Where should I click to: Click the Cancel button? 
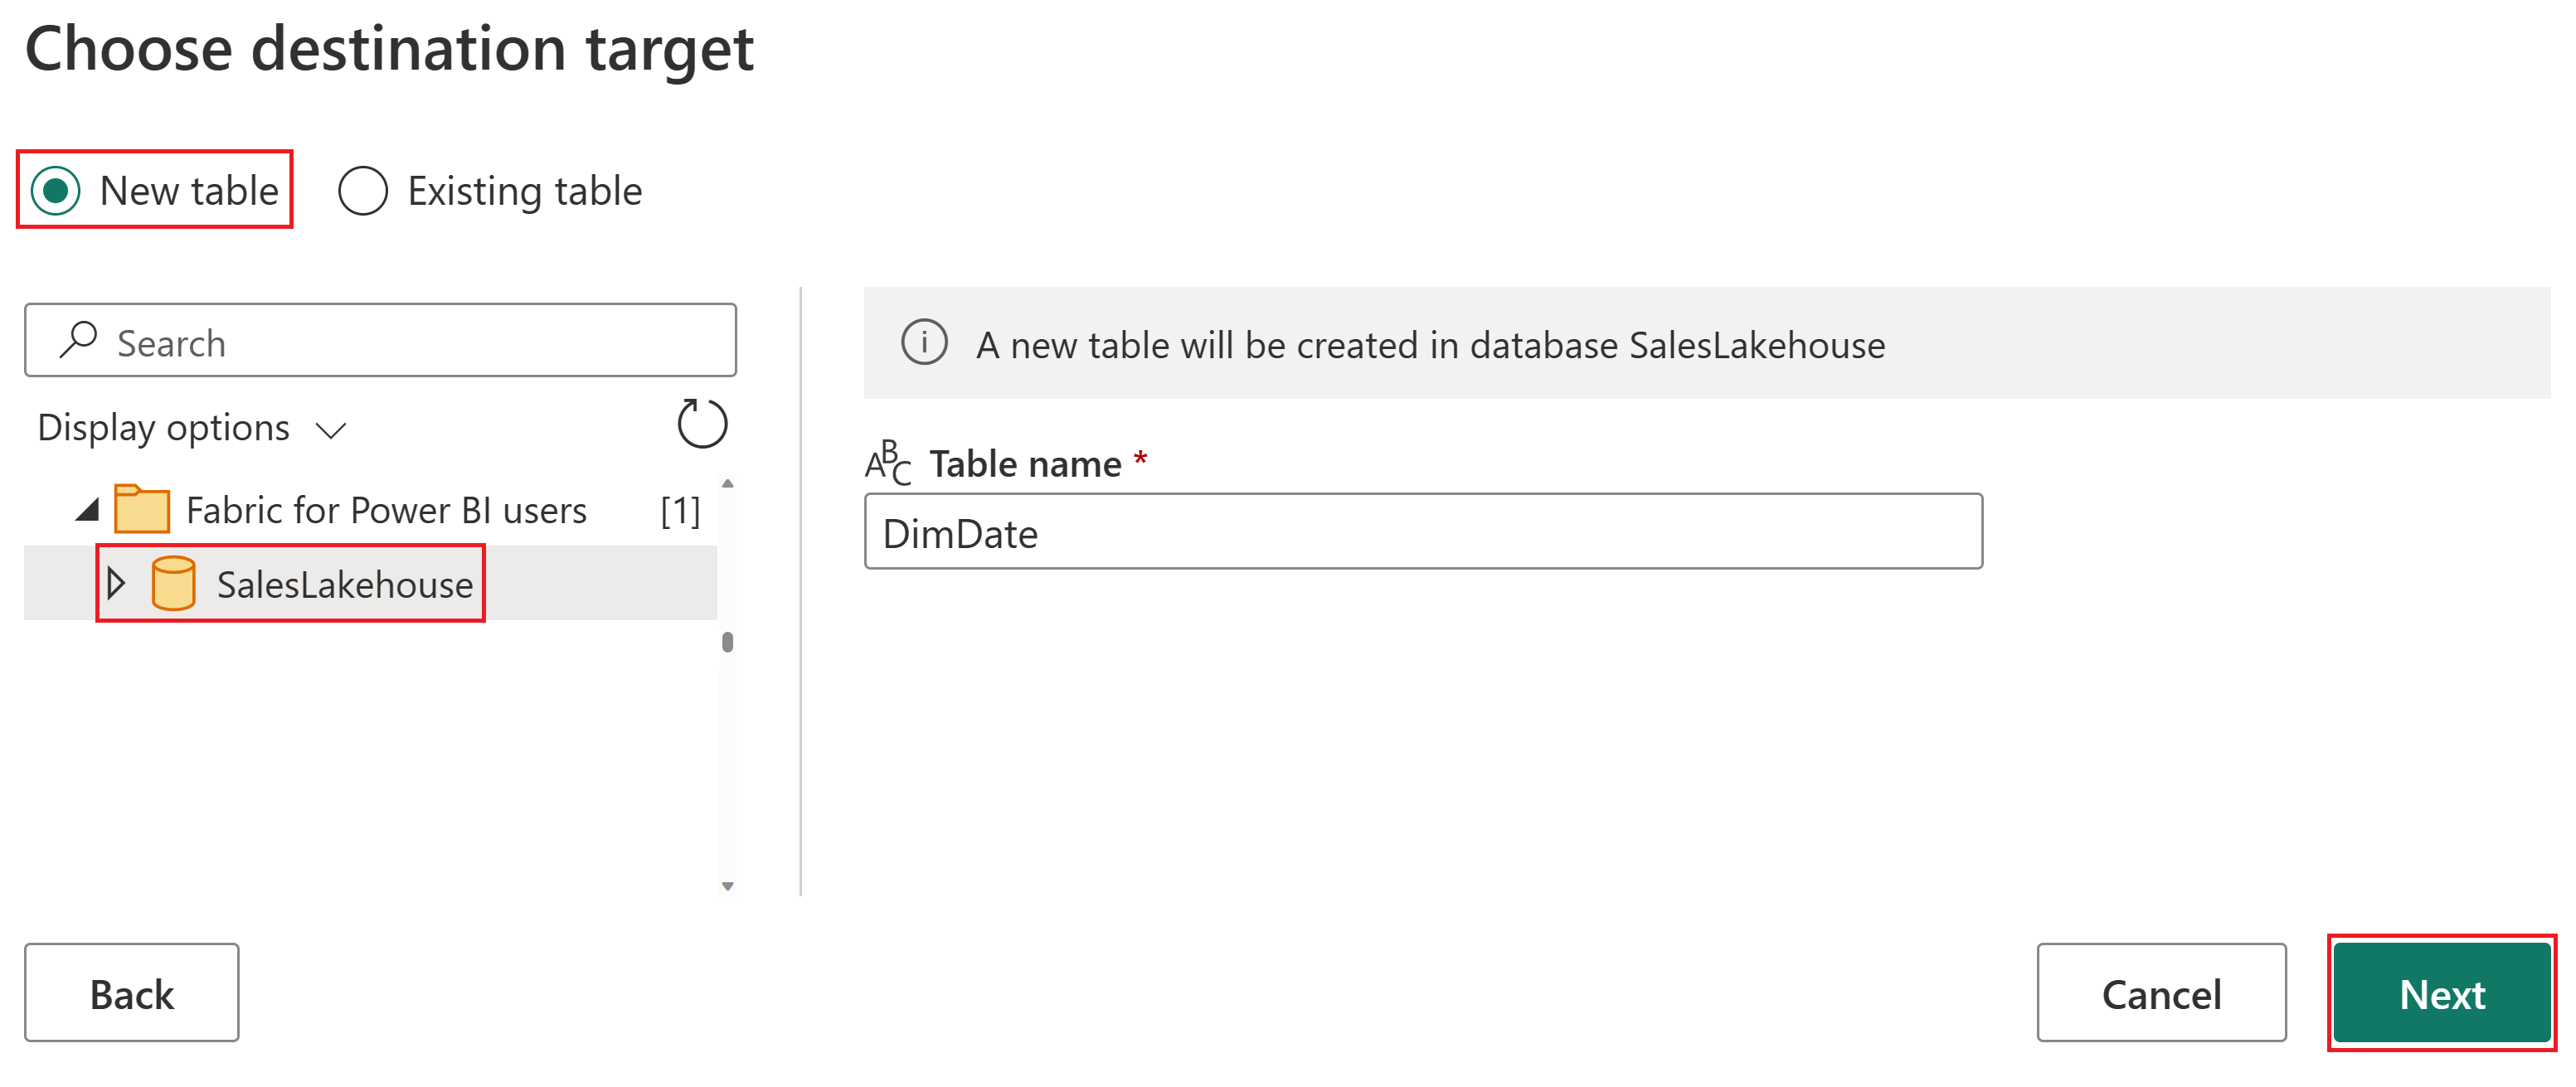click(x=2162, y=990)
